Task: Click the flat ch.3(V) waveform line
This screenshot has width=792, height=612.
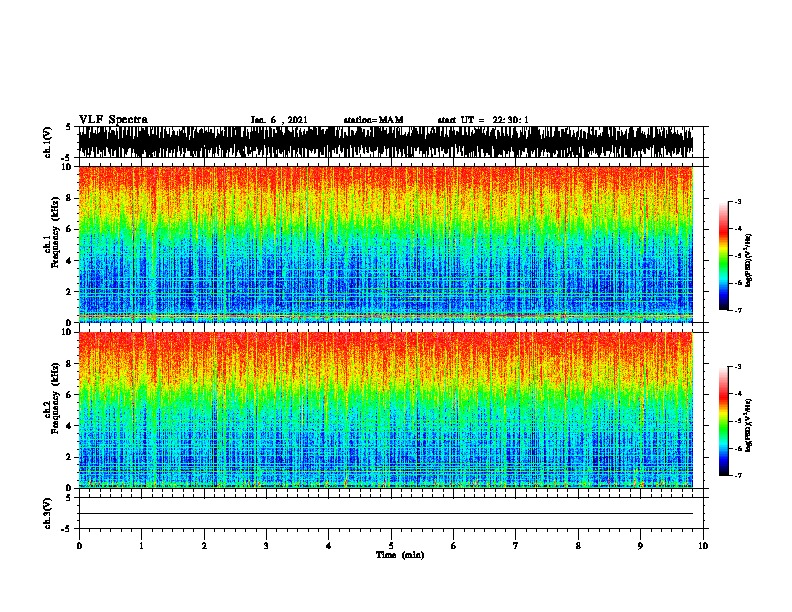Action: click(x=386, y=514)
